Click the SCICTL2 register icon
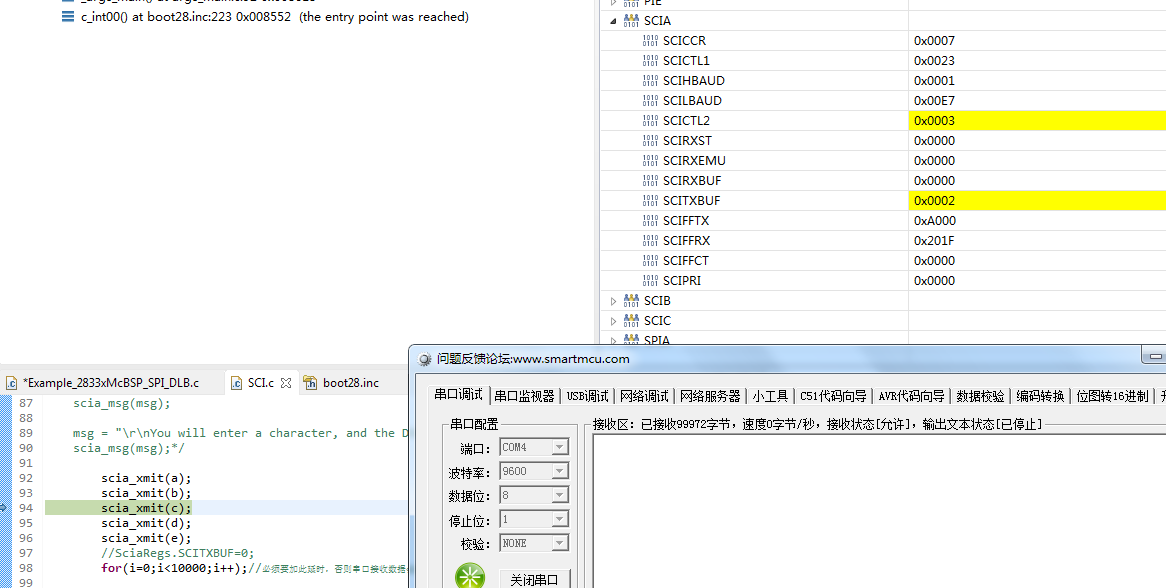Viewport: 1166px width, 588px height. coord(650,121)
